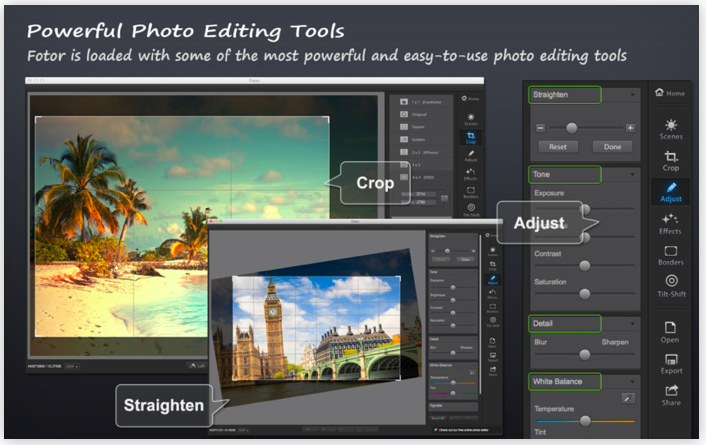The image size is (706, 445).
Task: Click the enlarged Temperature slider handle
Action: [585, 421]
